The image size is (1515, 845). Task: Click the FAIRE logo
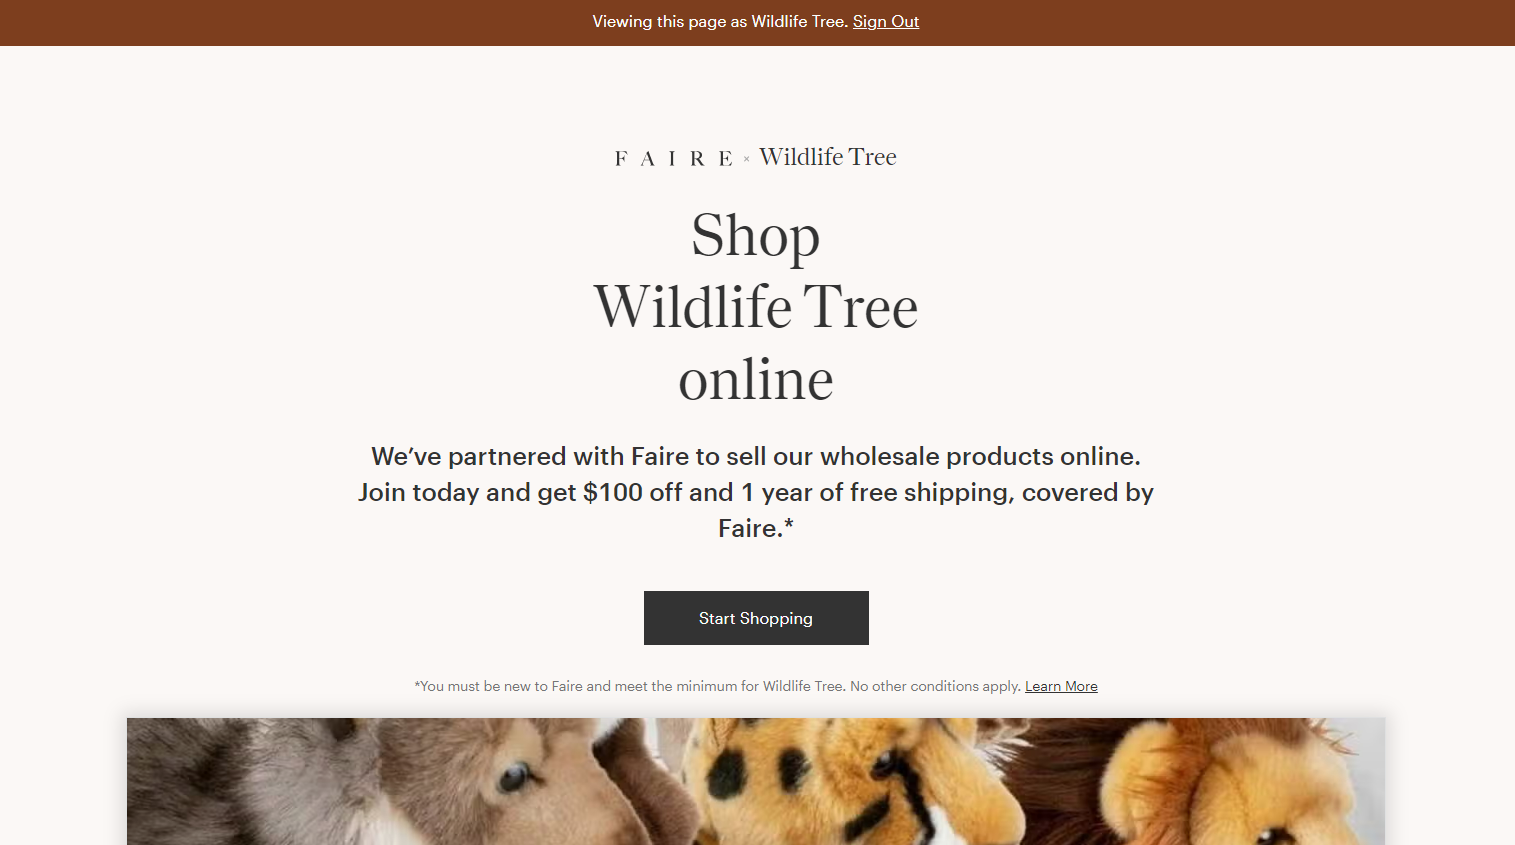[x=674, y=158]
